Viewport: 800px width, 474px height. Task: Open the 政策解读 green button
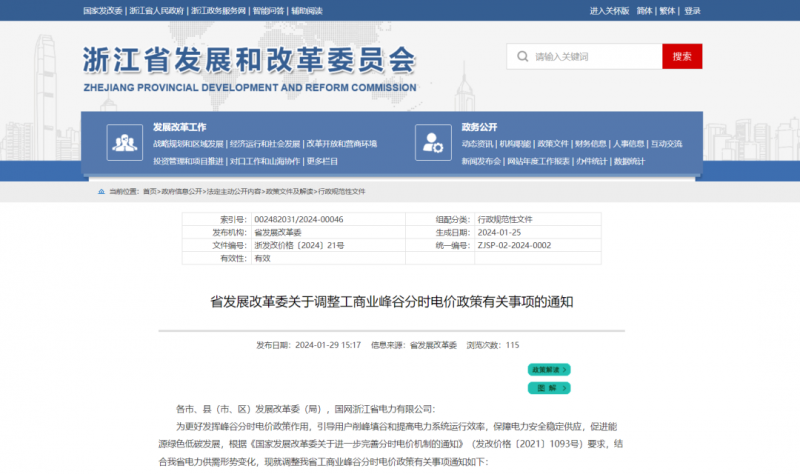tap(549, 370)
